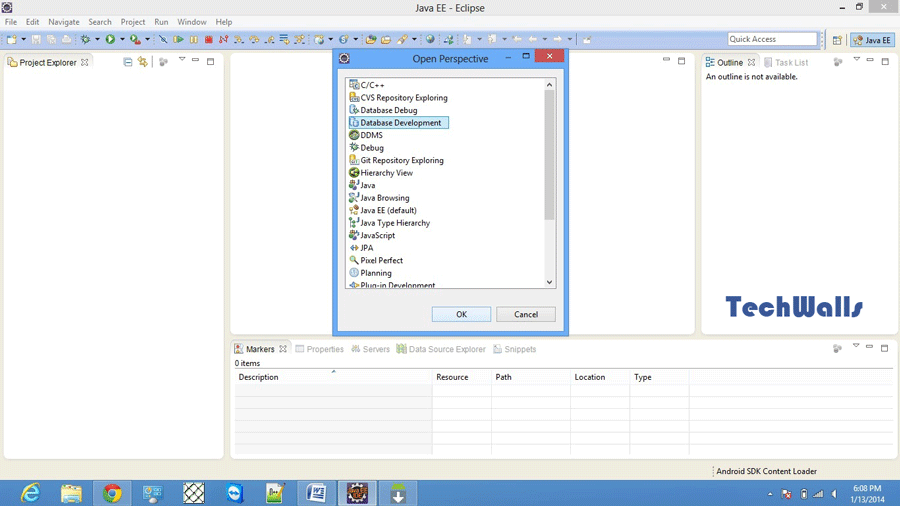This screenshot has height=506, width=900.
Task: Open the Run dropdown arrow
Action: (122, 40)
